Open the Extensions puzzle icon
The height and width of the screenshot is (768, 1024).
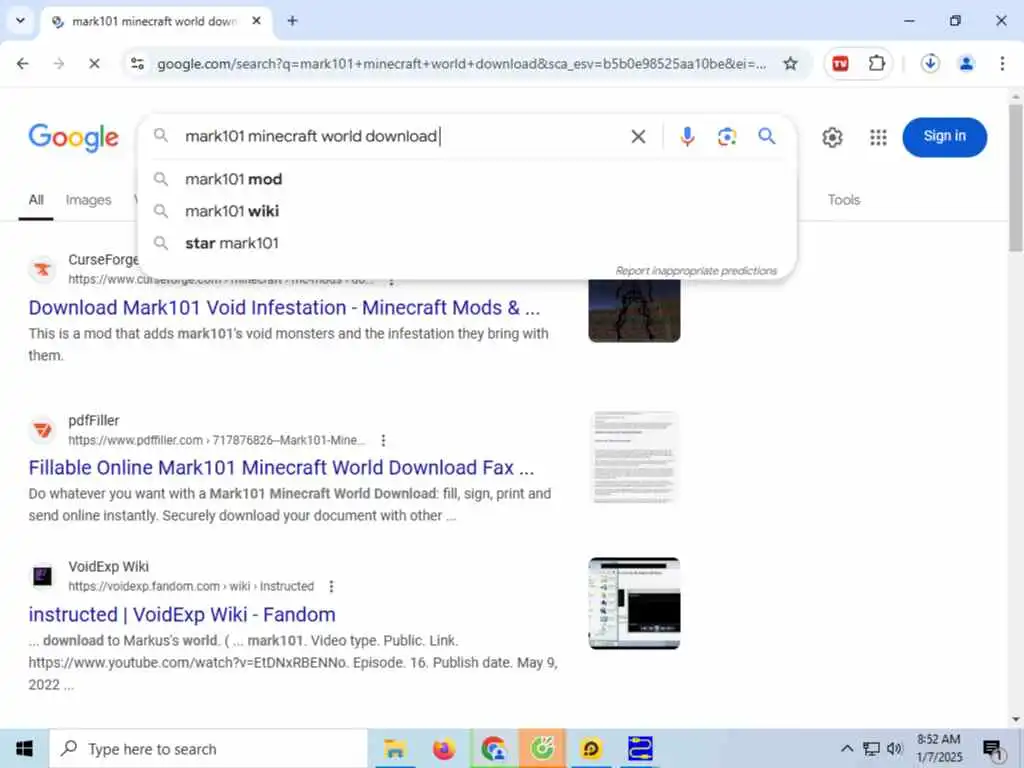876,63
